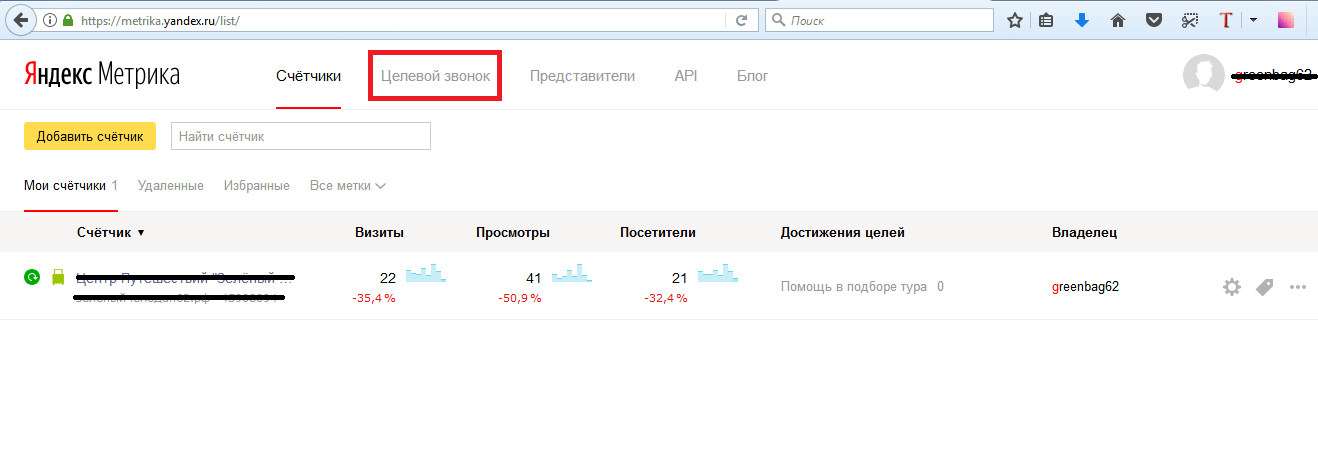Image resolution: width=1318 pixels, height=469 pixels.
Task: Show bookmarks list icon in the toolbar
Action: [1047, 20]
